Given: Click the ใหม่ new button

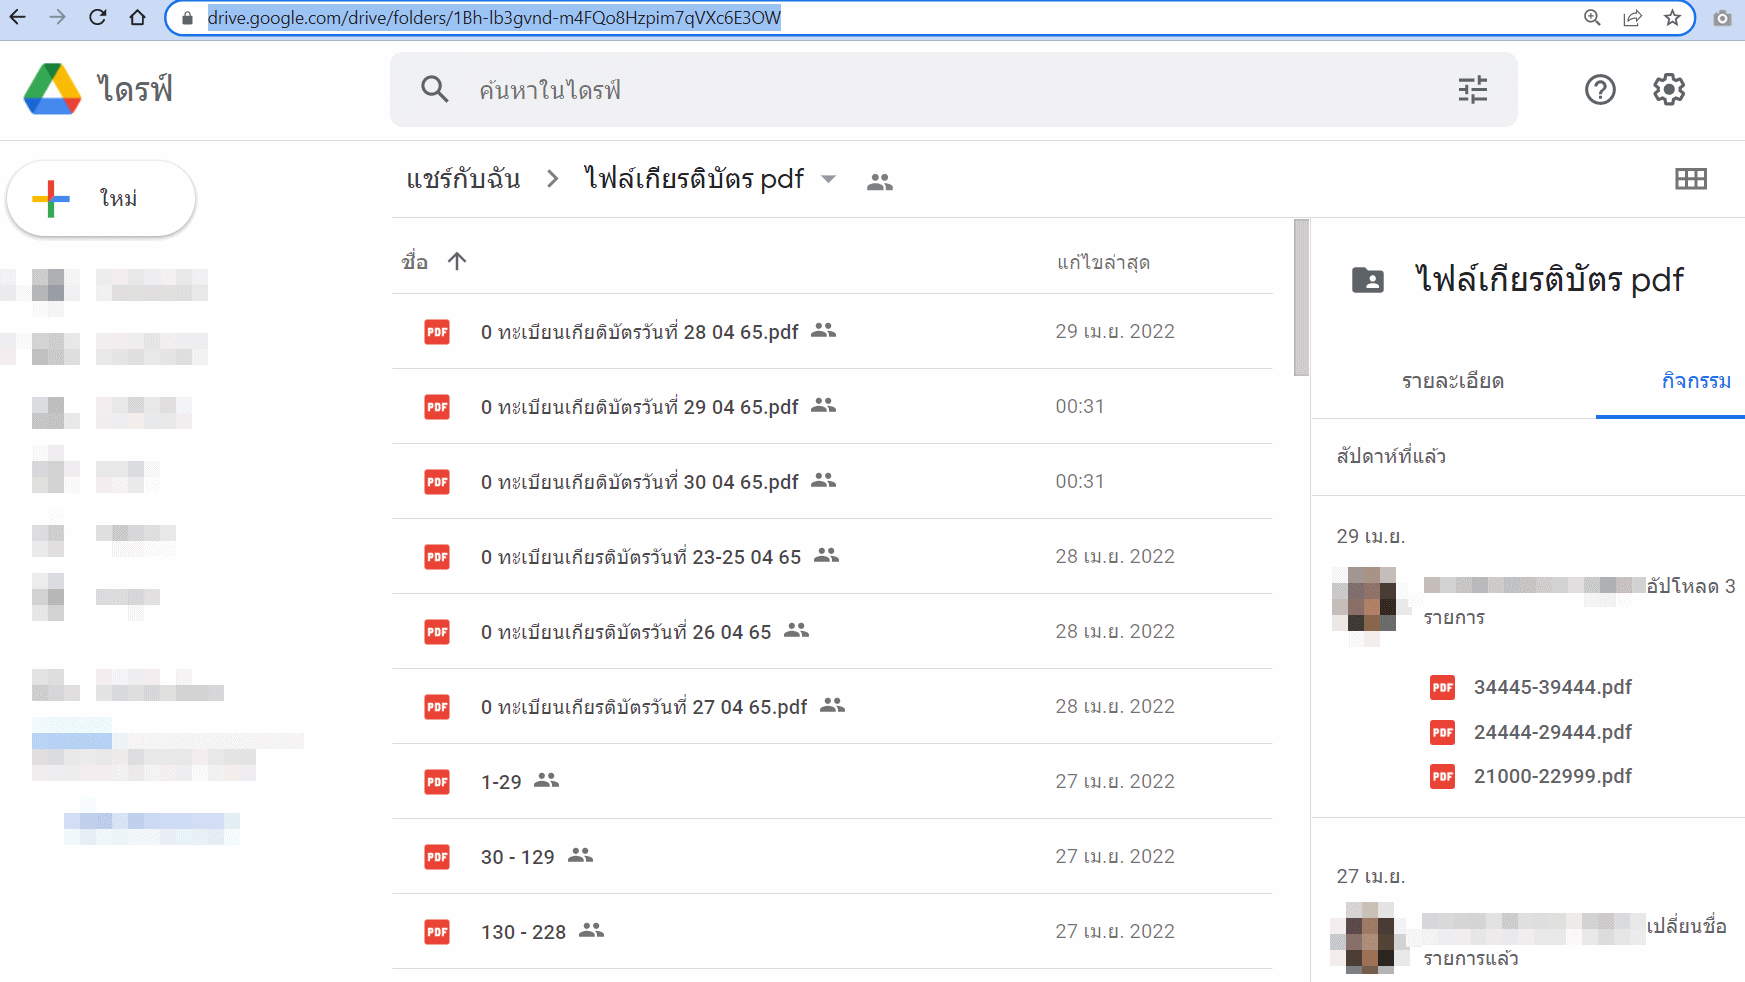Looking at the screenshot, I should pos(101,199).
